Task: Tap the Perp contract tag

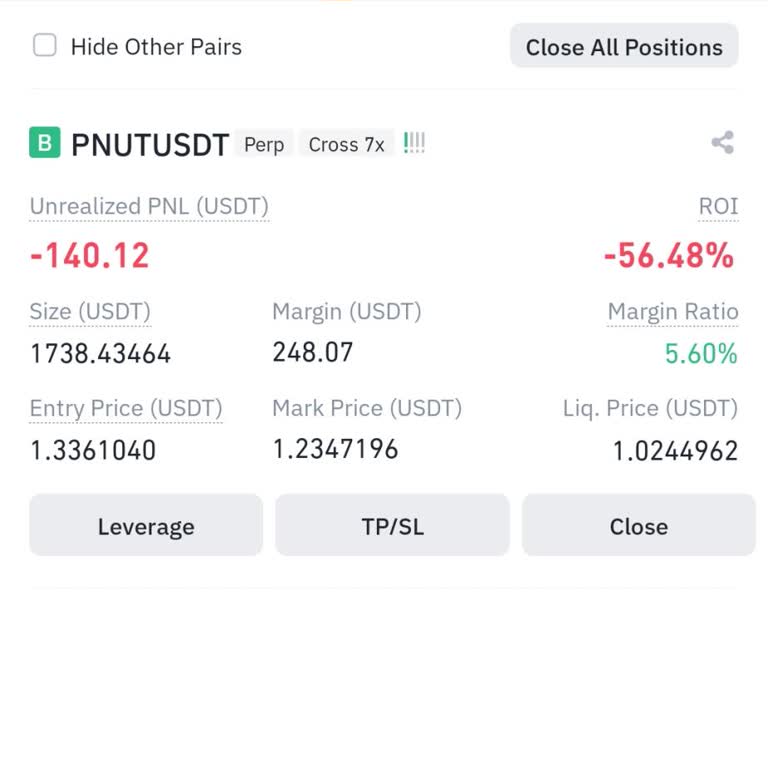Action: tap(264, 145)
